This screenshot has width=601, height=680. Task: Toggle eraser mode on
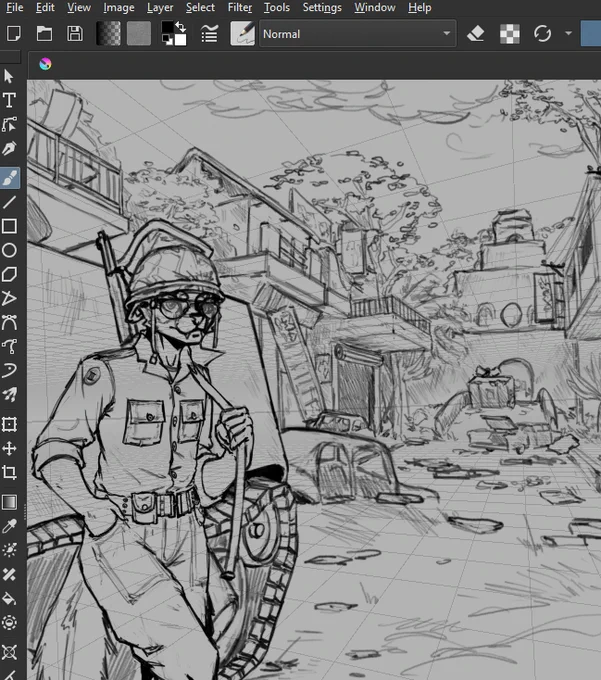coord(476,34)
